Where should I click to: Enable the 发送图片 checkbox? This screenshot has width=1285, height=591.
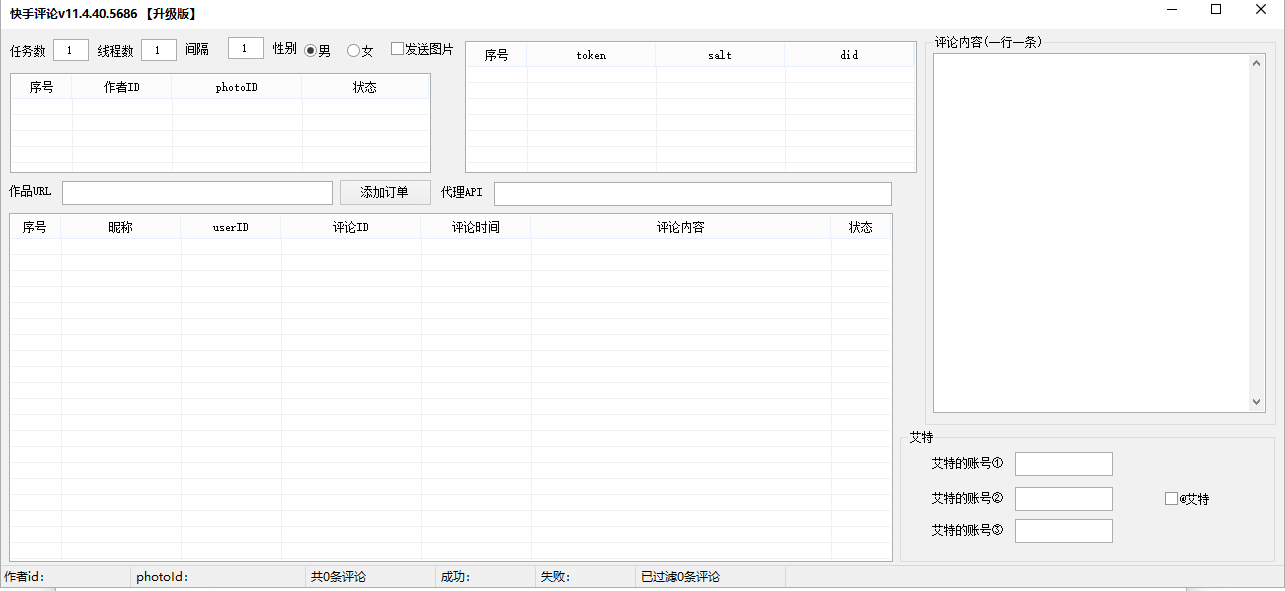(x=397, y=49)
